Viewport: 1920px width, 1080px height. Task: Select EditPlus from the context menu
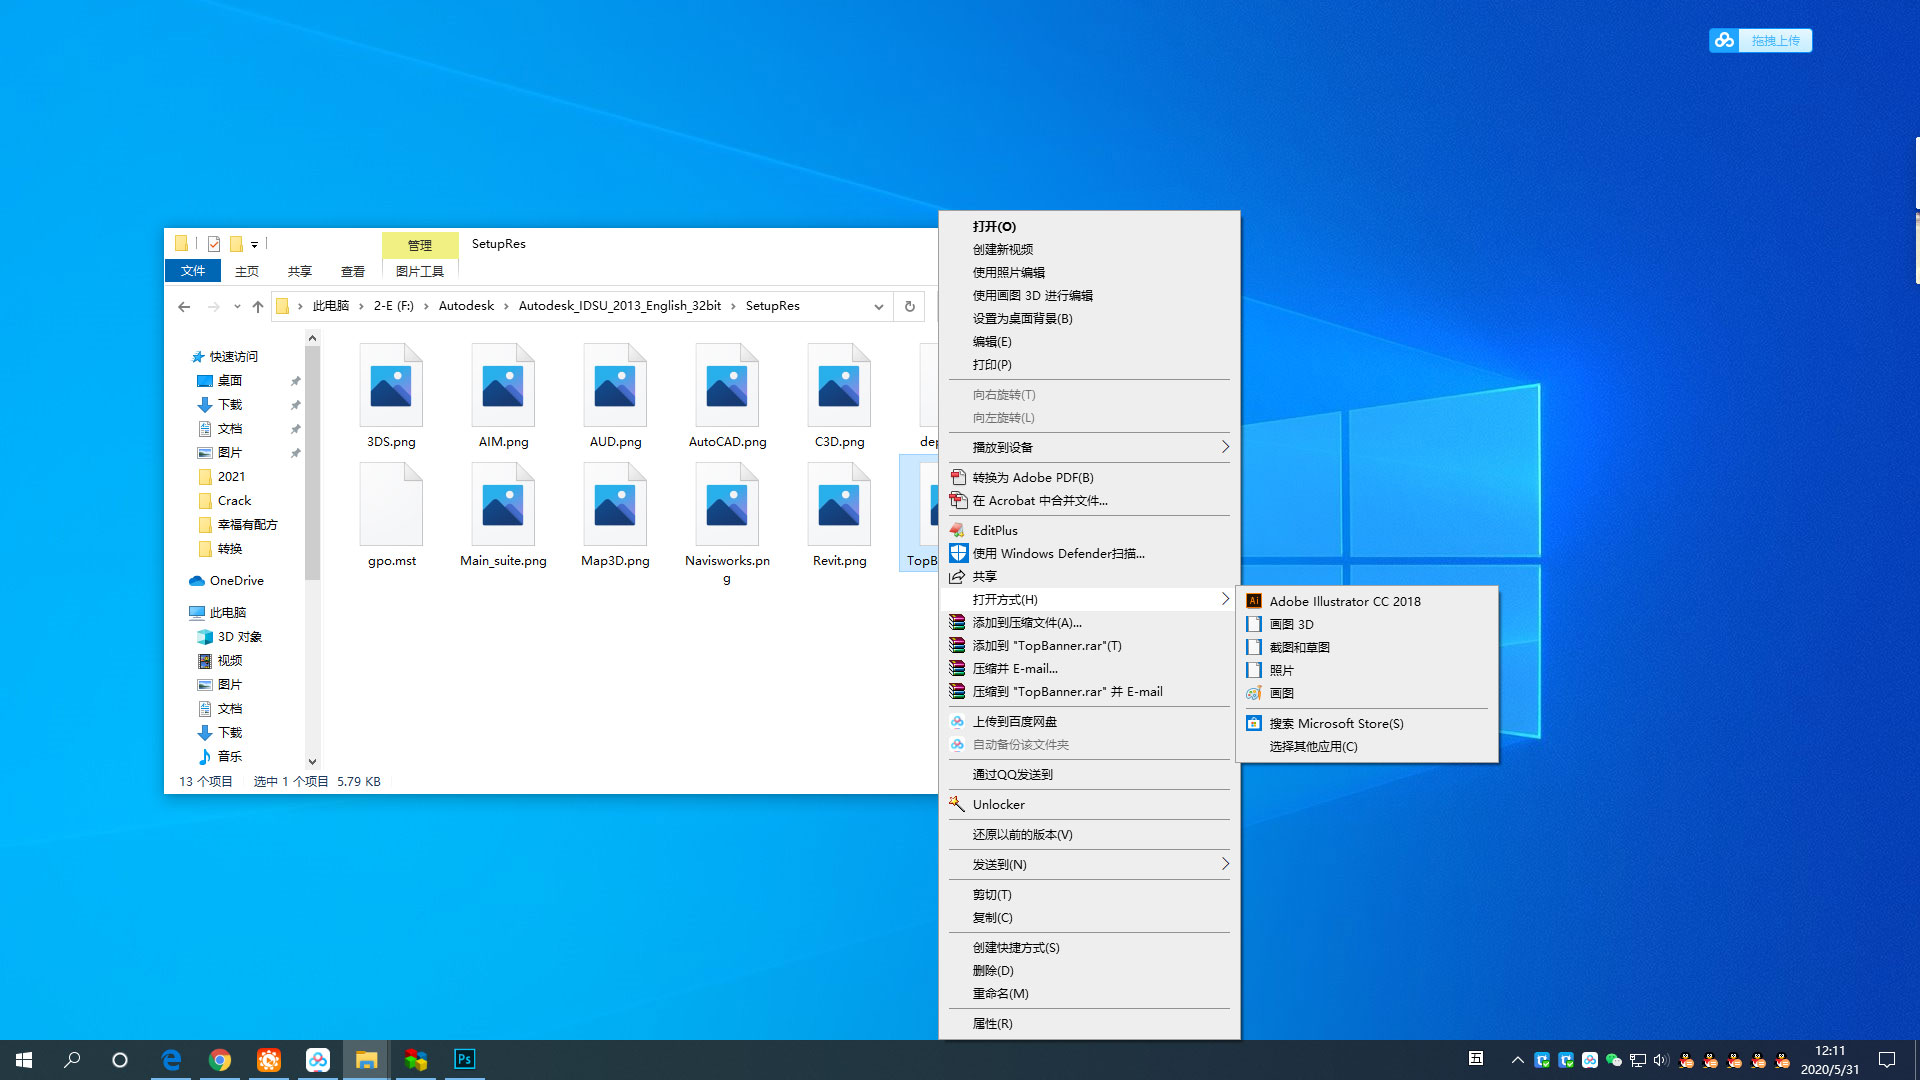pos(995,530)
